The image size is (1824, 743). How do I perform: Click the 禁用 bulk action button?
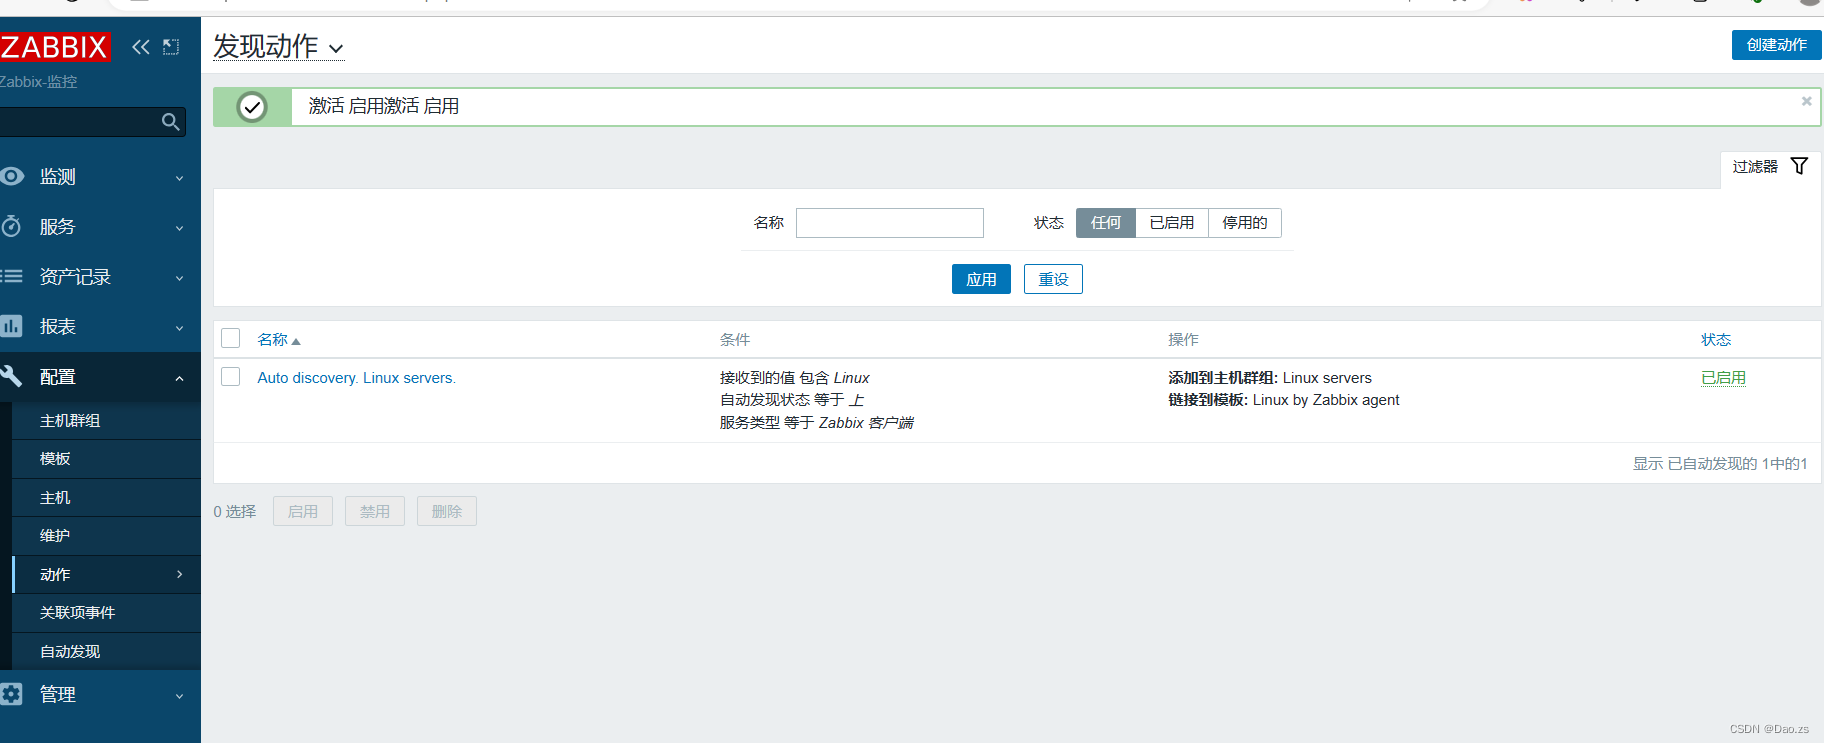375,511
